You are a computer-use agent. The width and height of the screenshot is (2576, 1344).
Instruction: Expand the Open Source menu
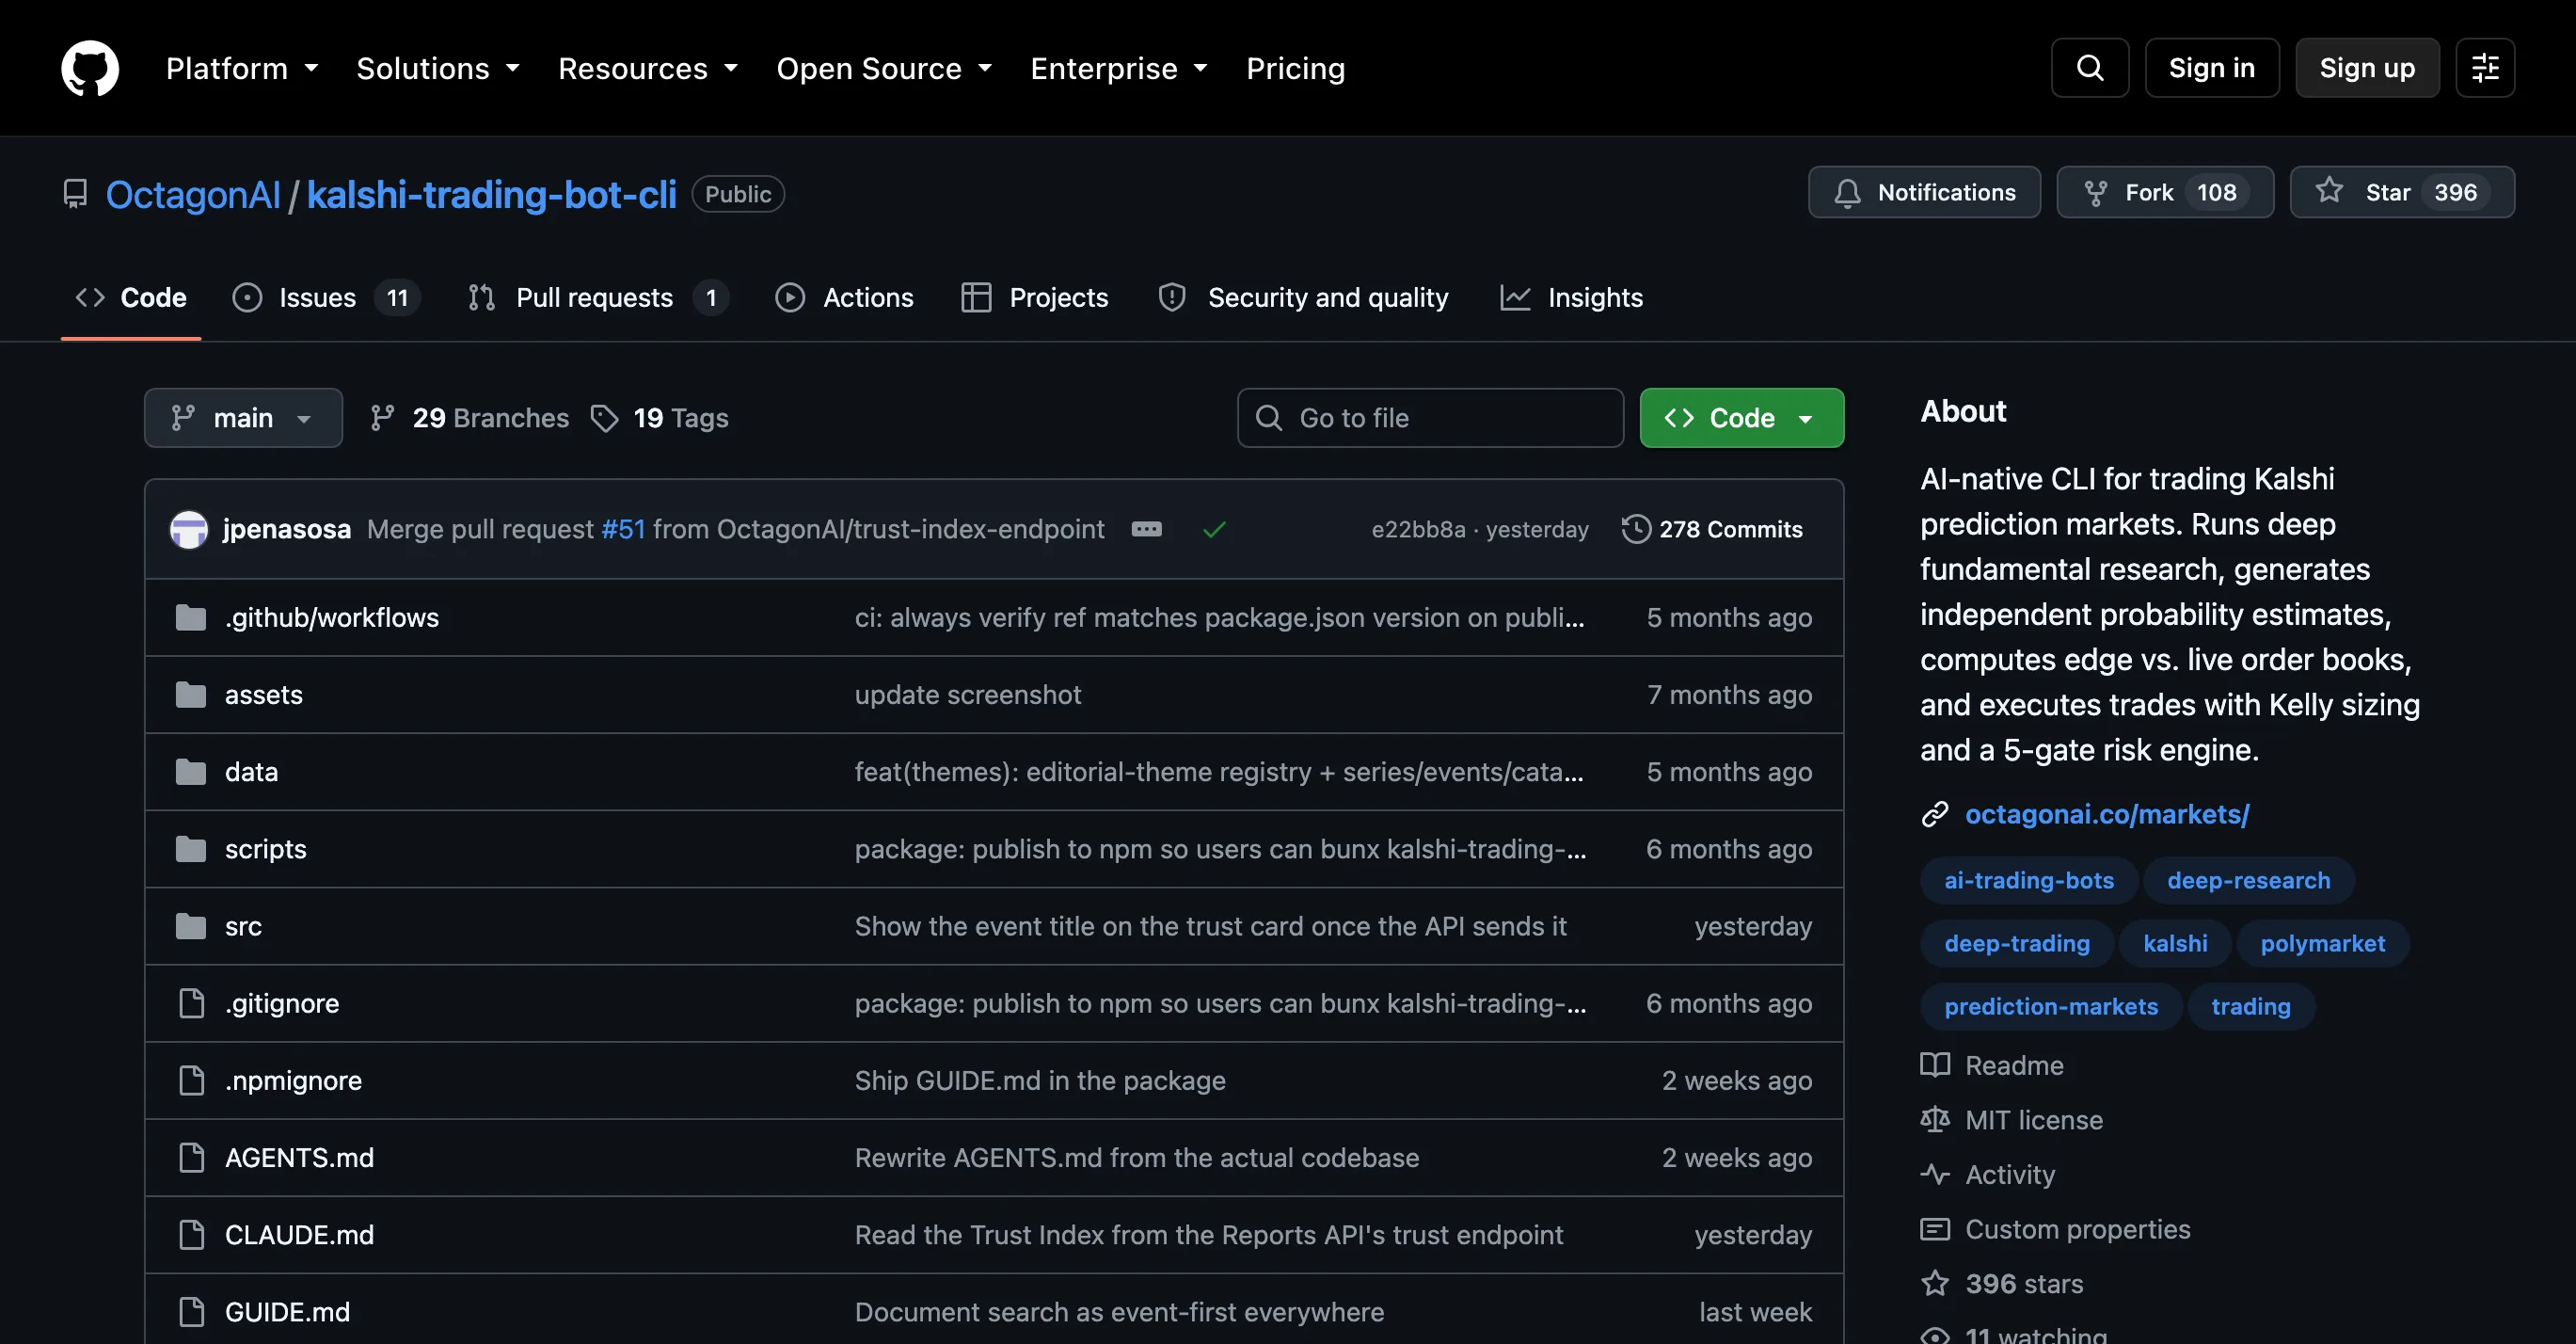pos(884,68)
